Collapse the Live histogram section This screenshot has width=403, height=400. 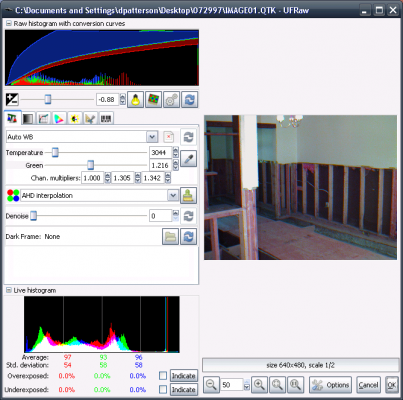pos(9,290)
